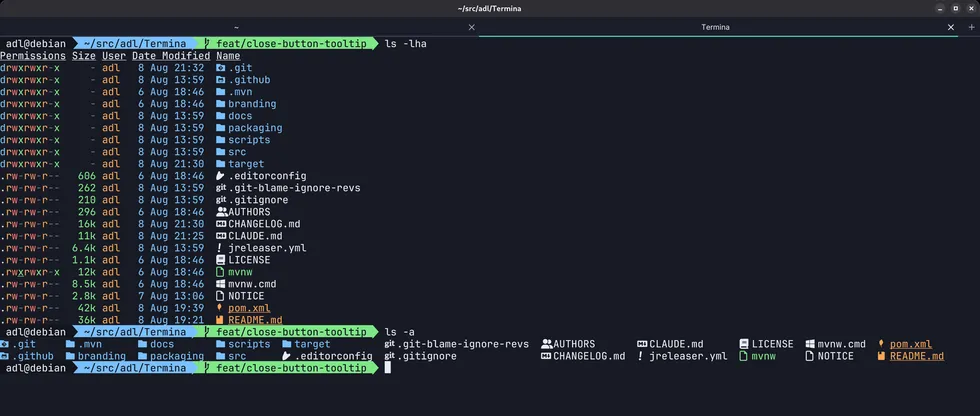Click the "ls -a" command text
This screenshot has width=980, height=416.
(x=400, y=332)
